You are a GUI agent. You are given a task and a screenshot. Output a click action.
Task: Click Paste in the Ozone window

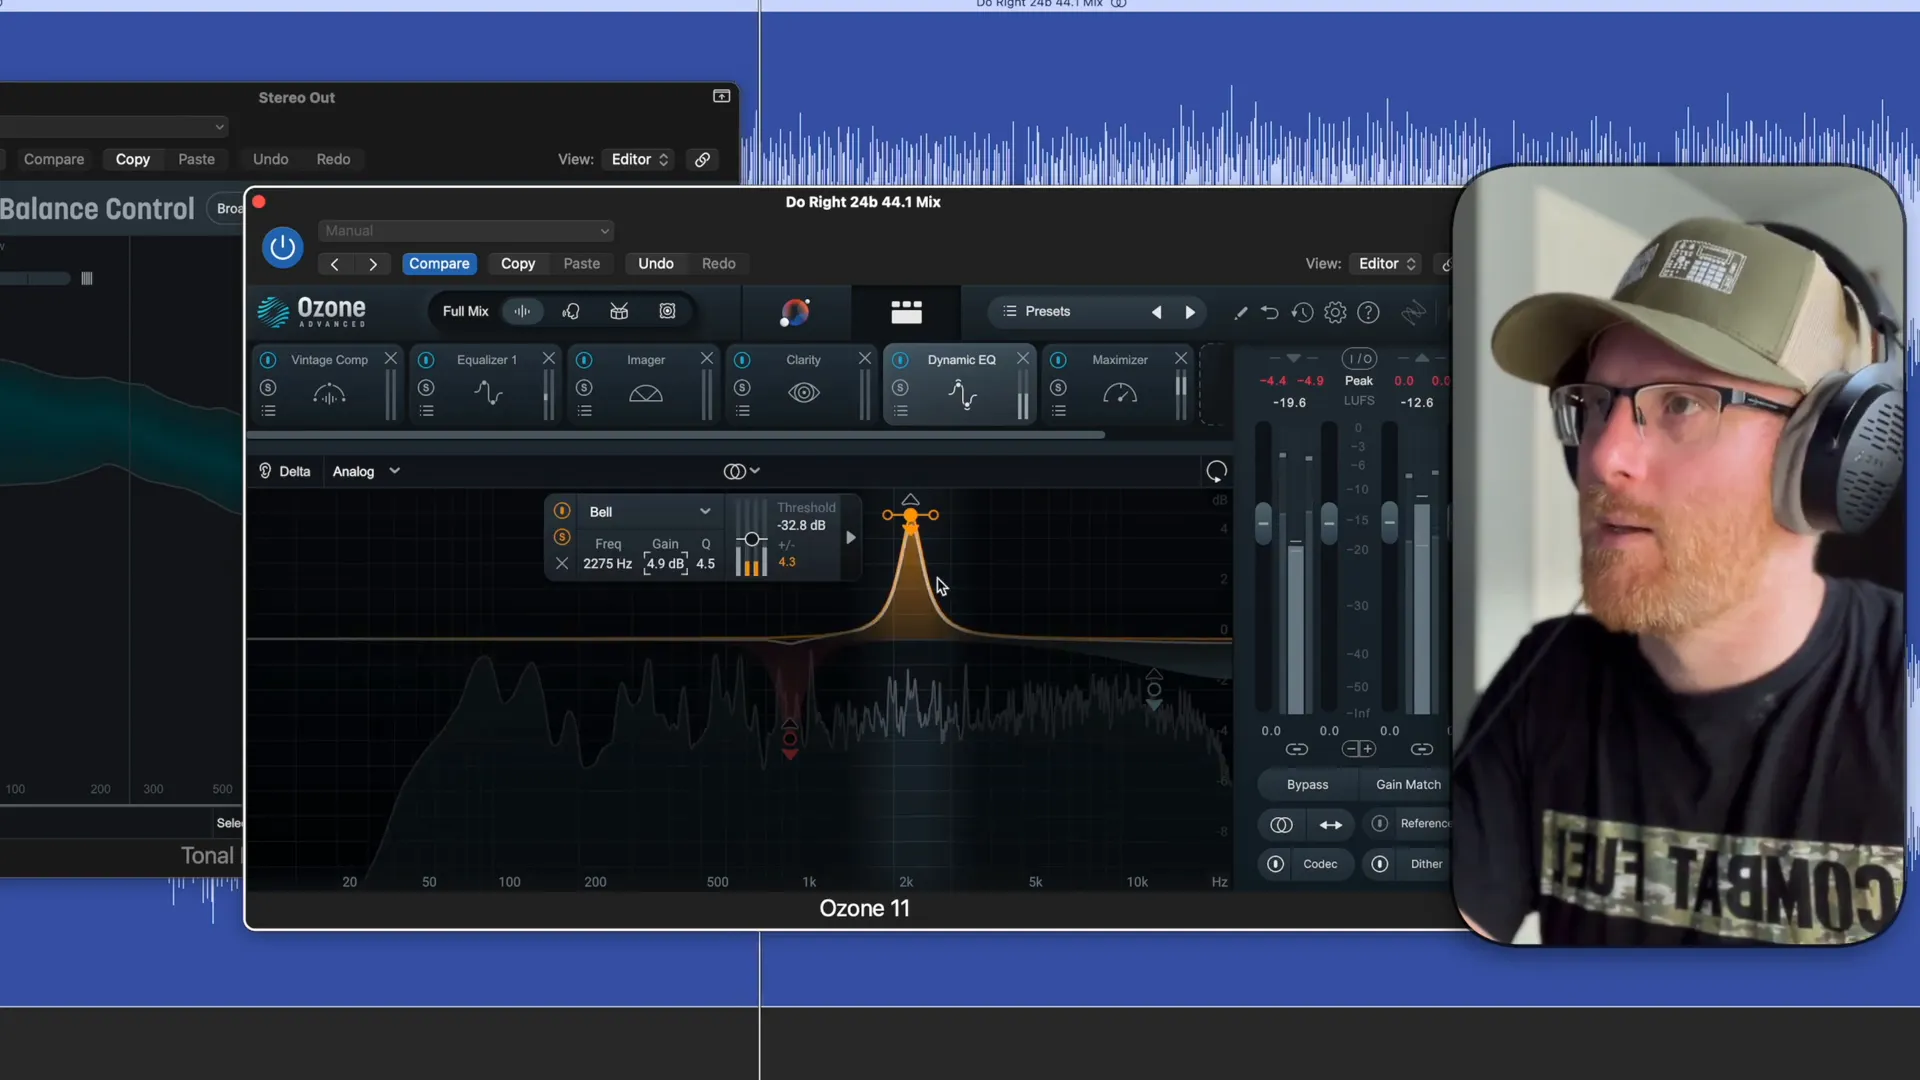tap(581, 264)
